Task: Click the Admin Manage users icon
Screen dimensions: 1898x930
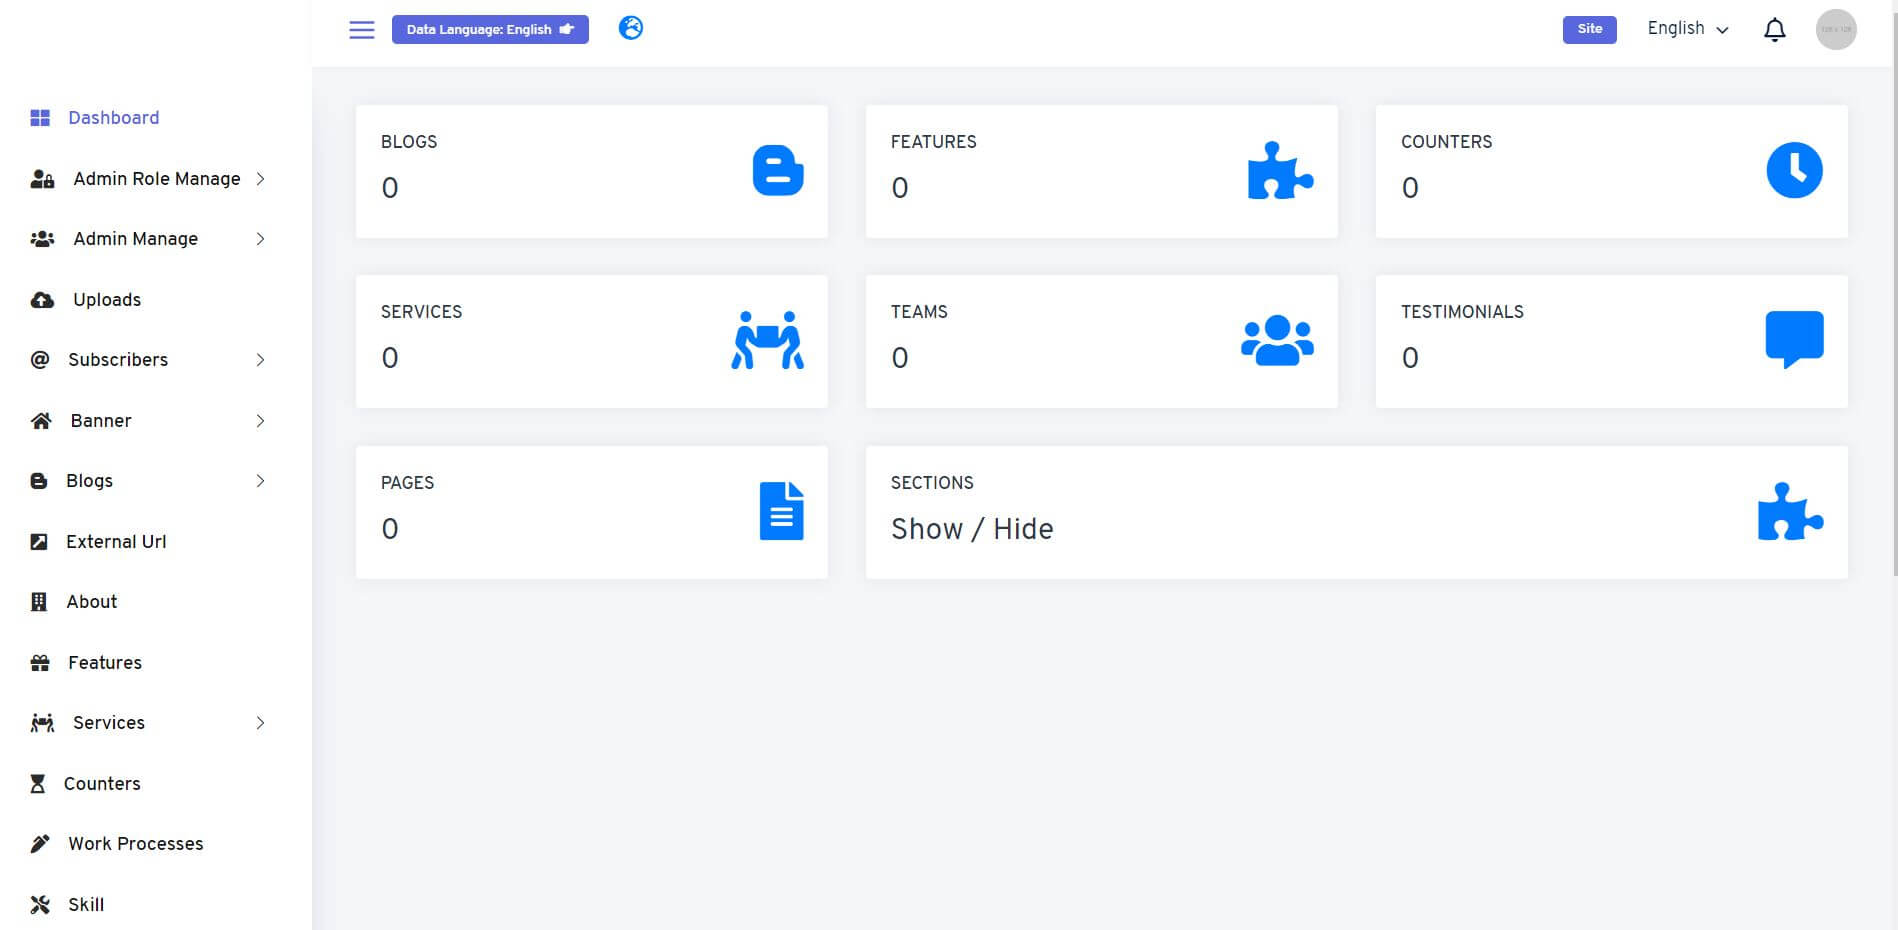Action: point(42,239)
